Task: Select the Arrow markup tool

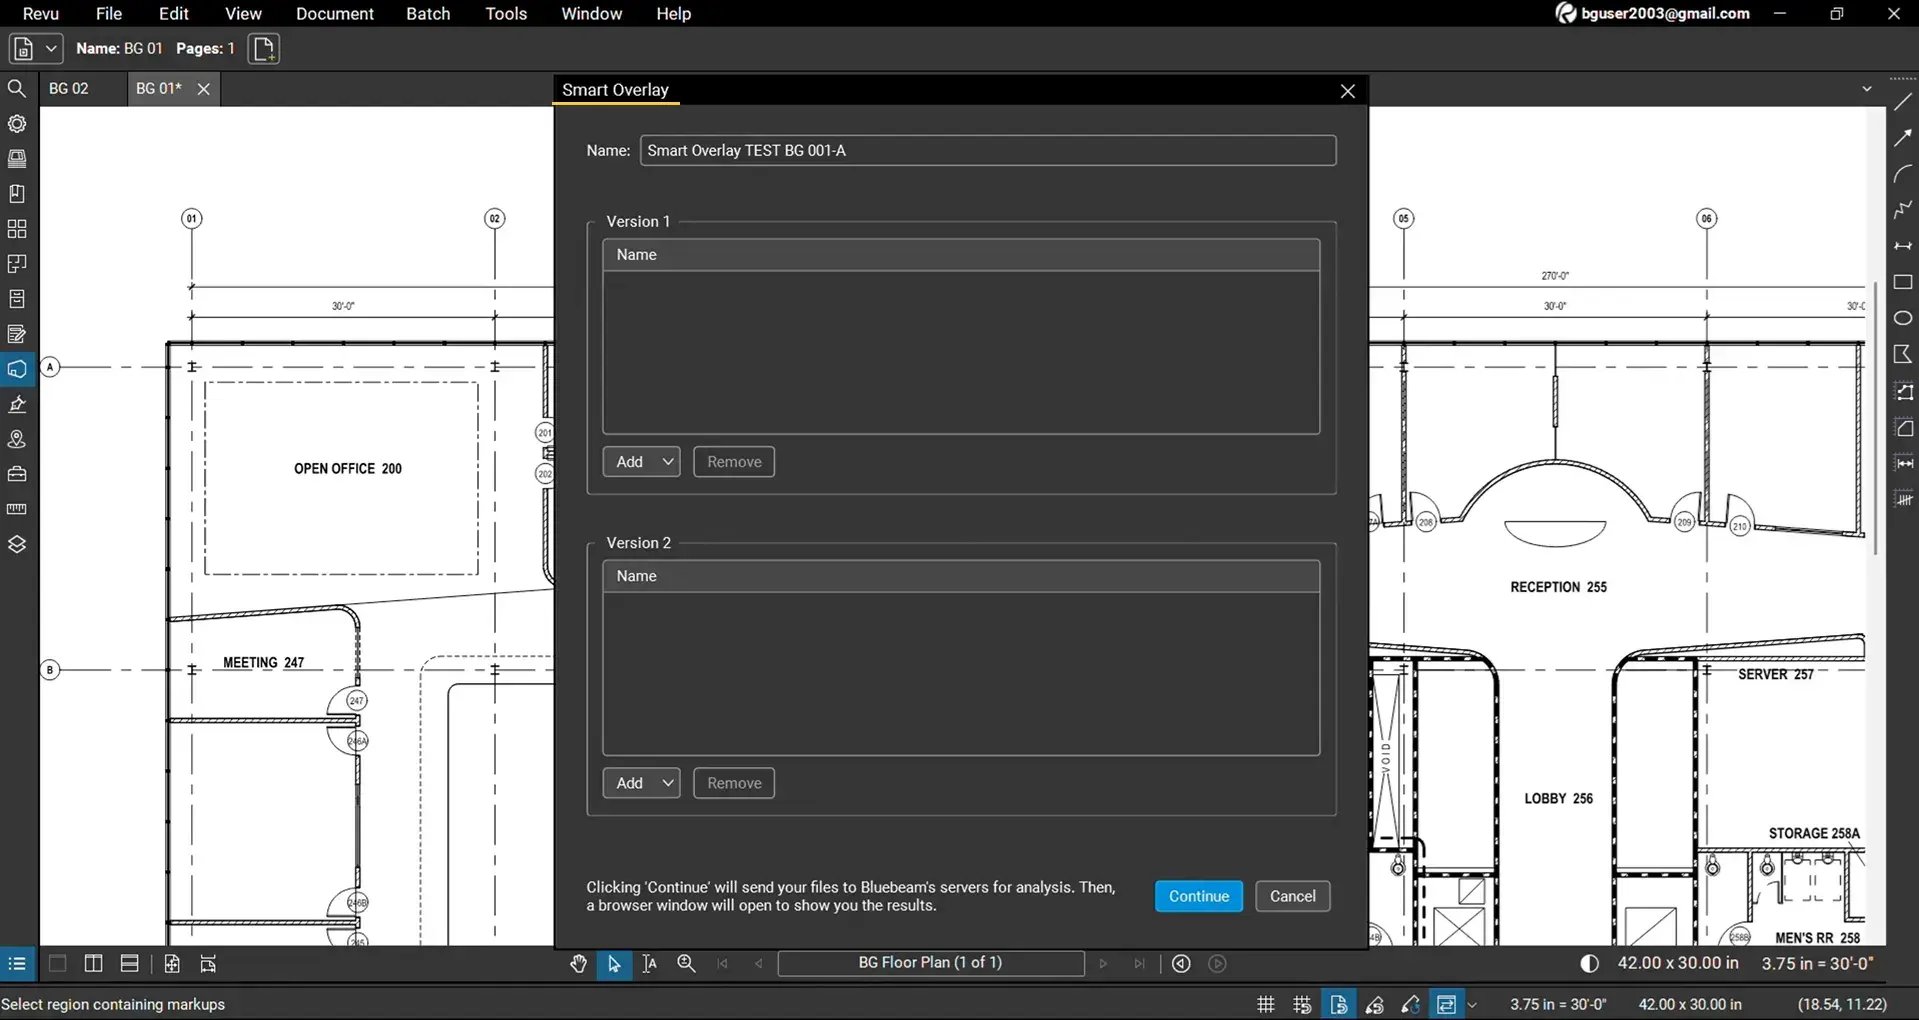Action: point(1903,138)
